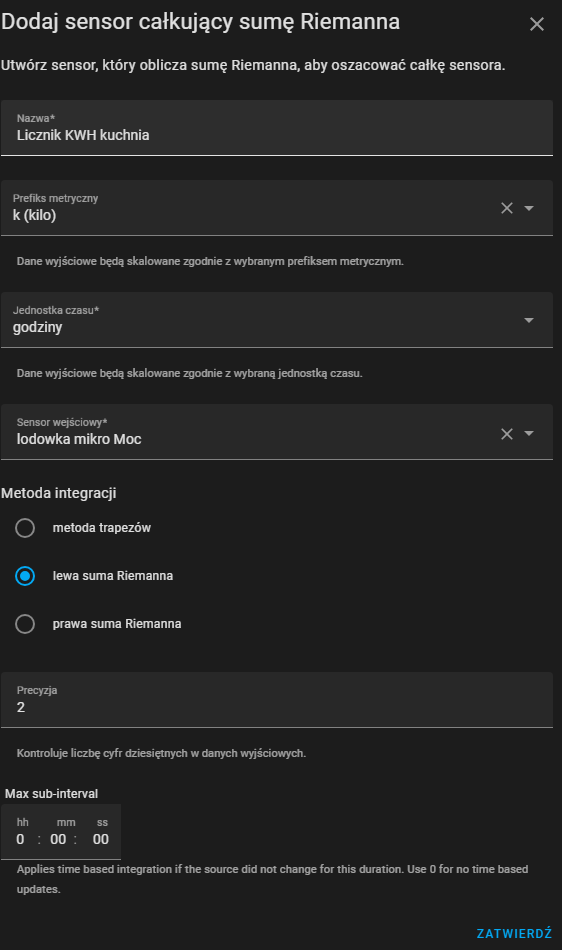Clear the Prefiks metryczny selection
The height and width of the screenshot is (950, 562).
[x=507, y=208]
